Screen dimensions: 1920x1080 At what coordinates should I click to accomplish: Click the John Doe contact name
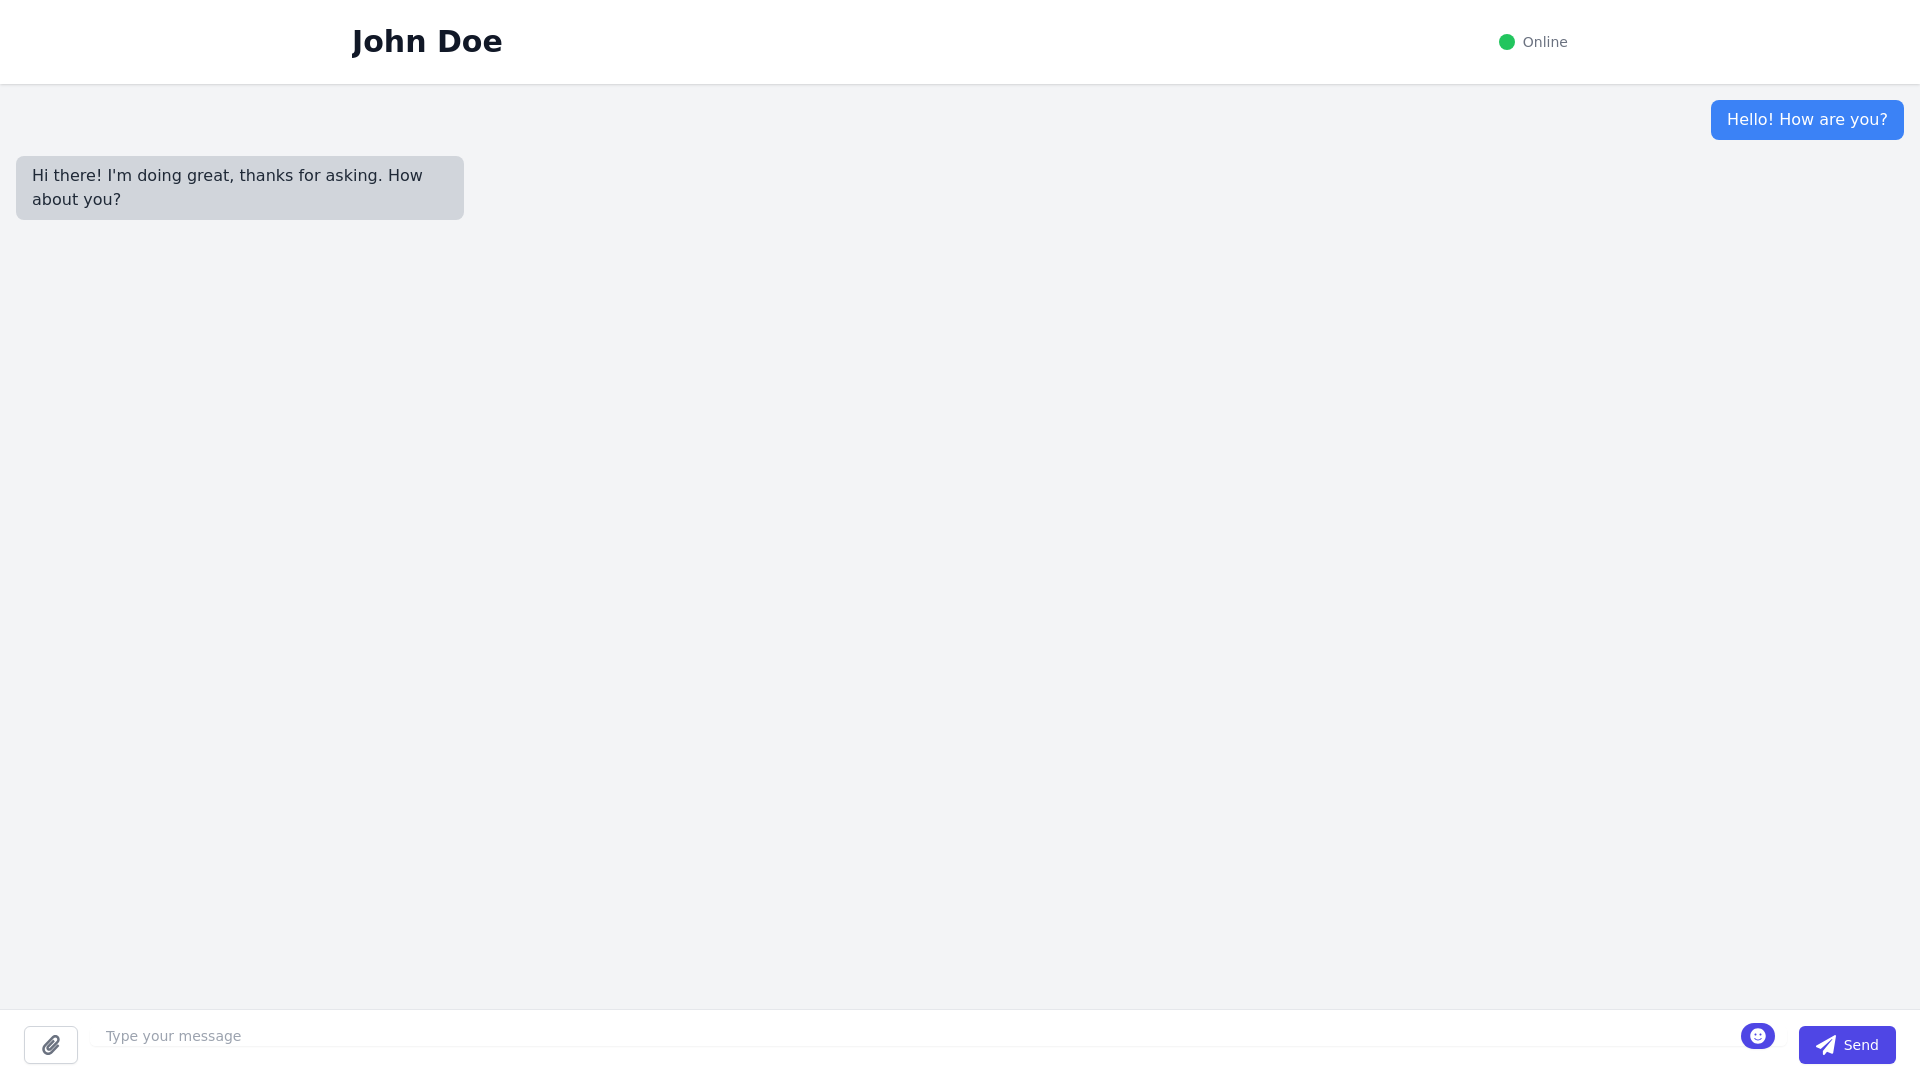coord(427,42)
